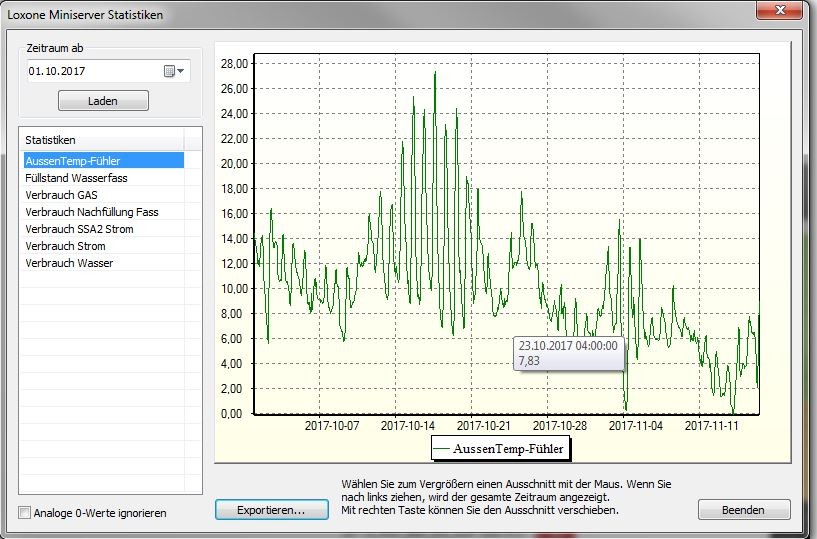Enable Analoge 0-Werte ignorieren checkbox
Screen dimensions: 817x539
(x=25, y=513)
